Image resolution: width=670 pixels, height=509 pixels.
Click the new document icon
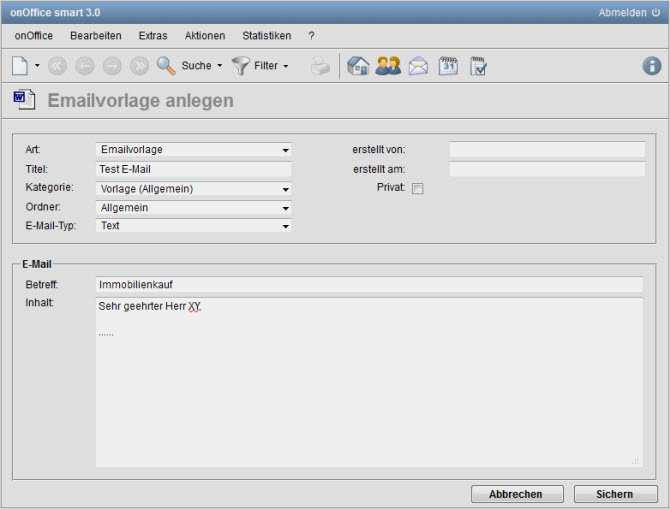point(20,66)
